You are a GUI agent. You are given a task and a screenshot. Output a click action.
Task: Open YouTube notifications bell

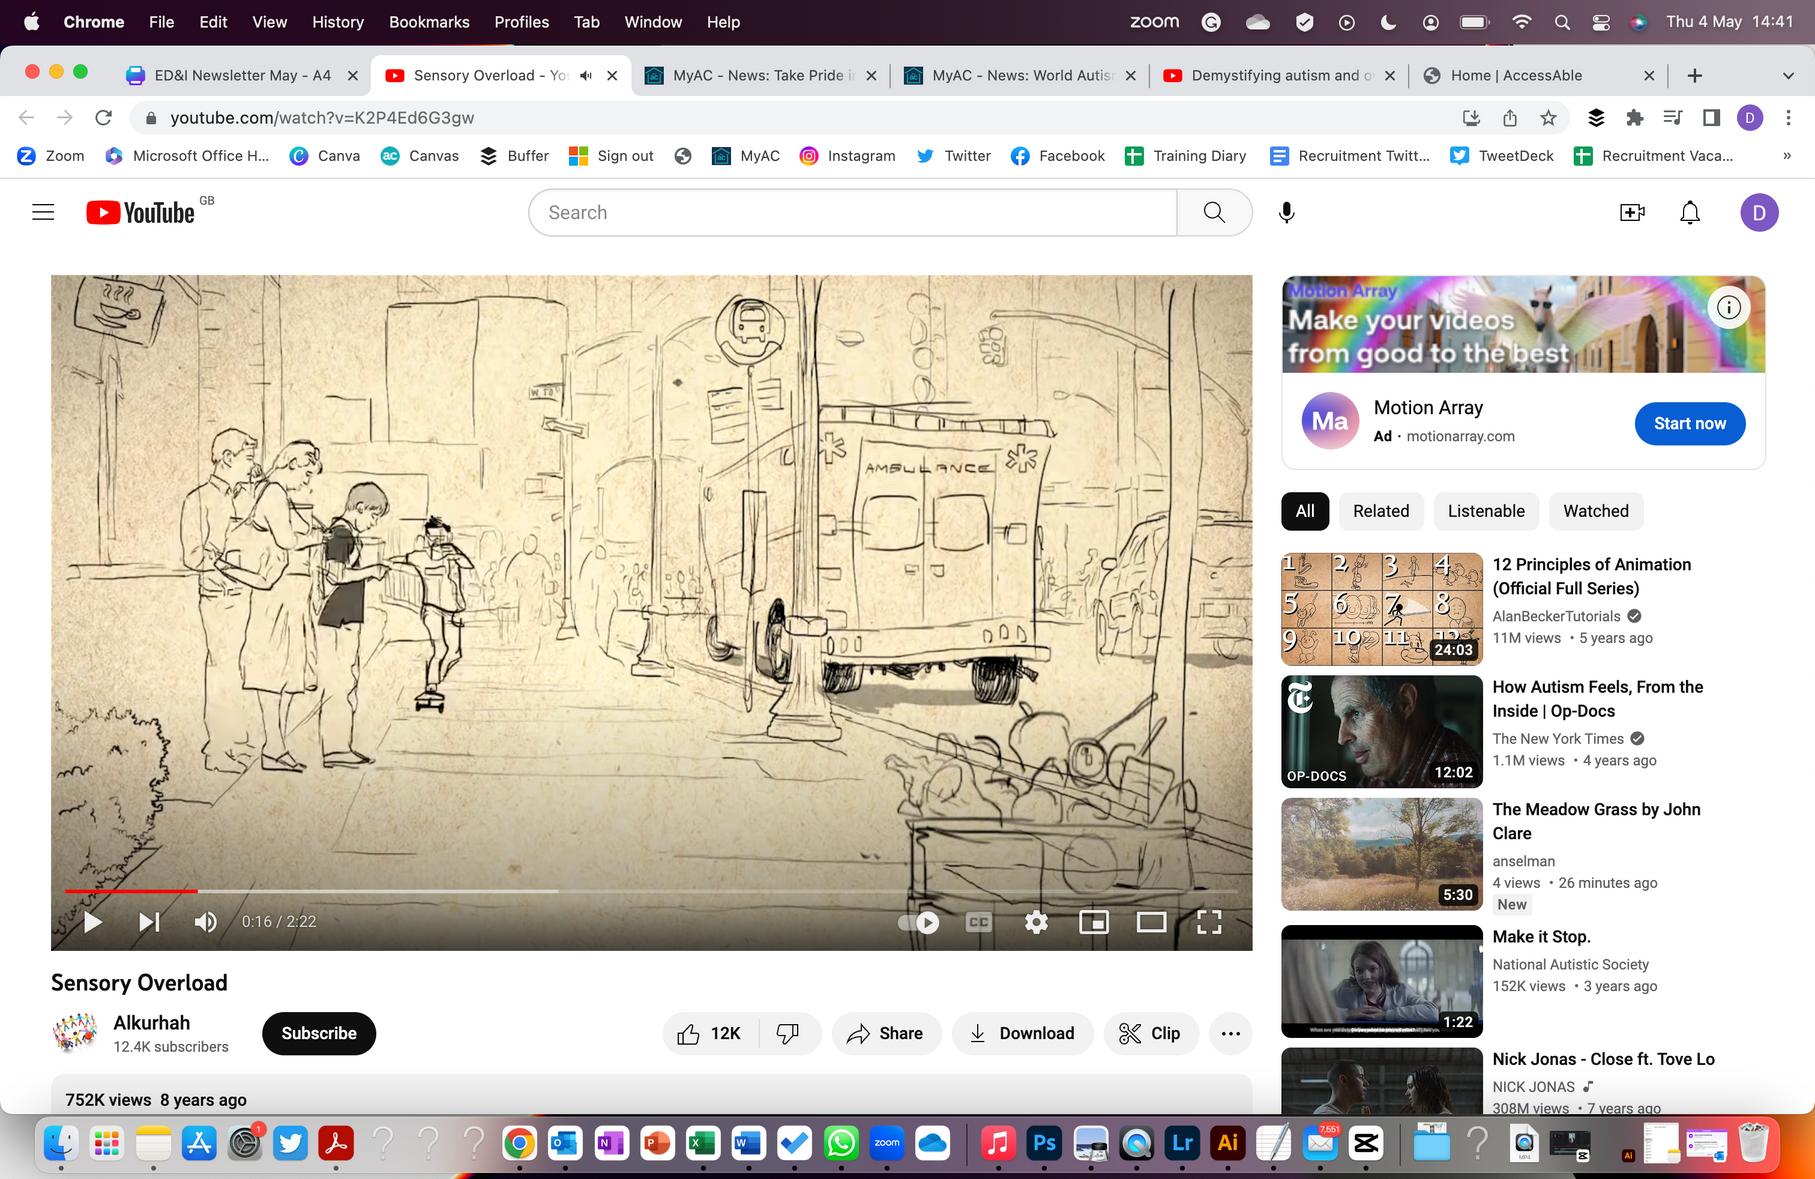1690,212
